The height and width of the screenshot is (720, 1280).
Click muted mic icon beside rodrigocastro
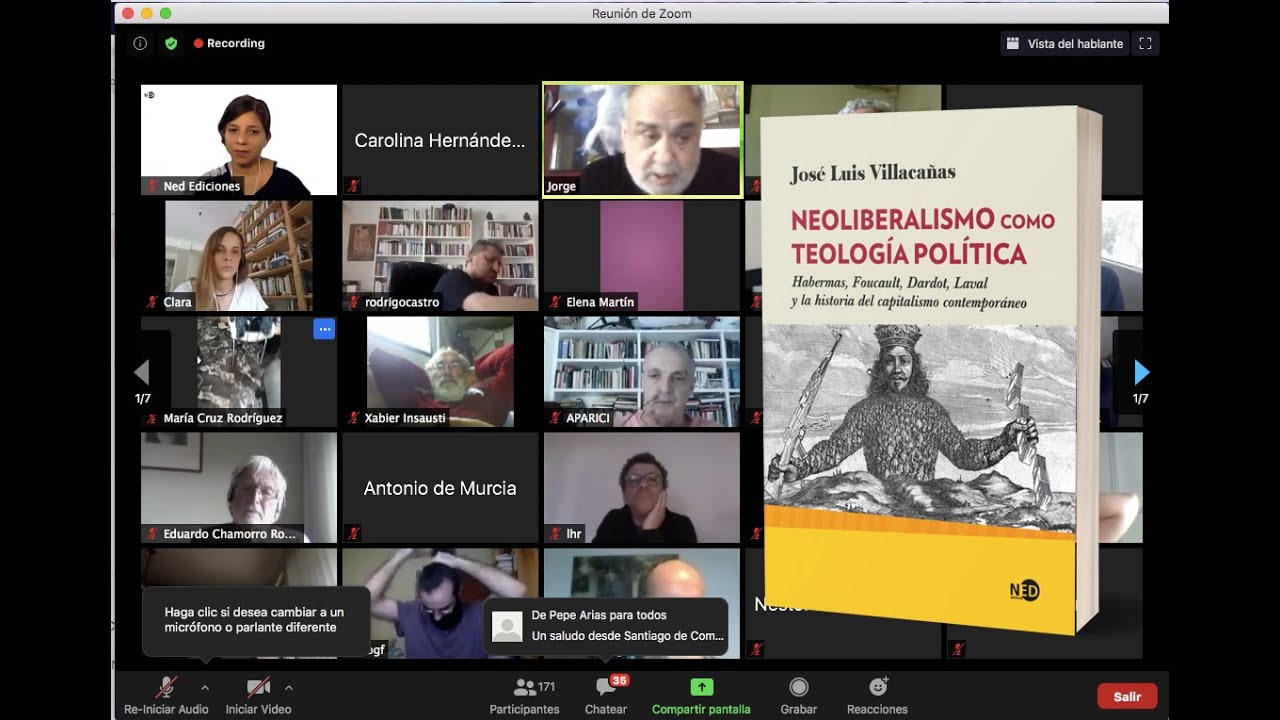tap(355, 302)
